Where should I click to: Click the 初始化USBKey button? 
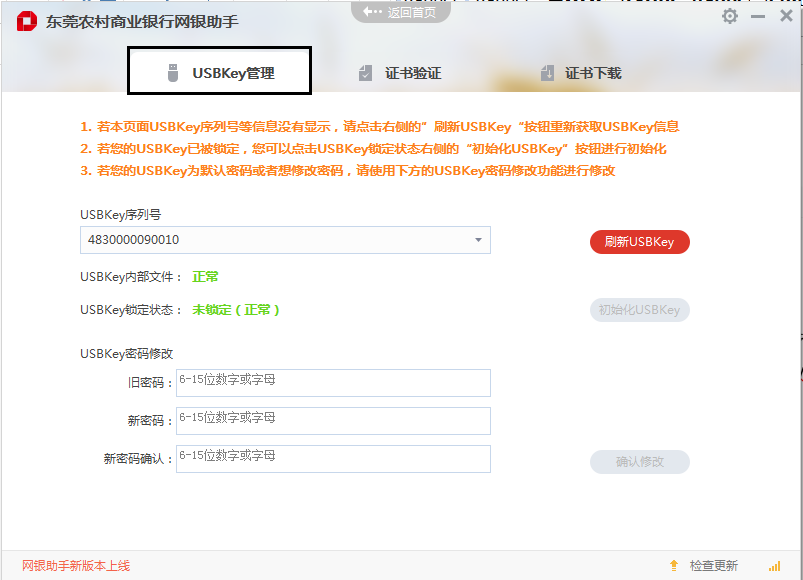click(x=639, y=310)
